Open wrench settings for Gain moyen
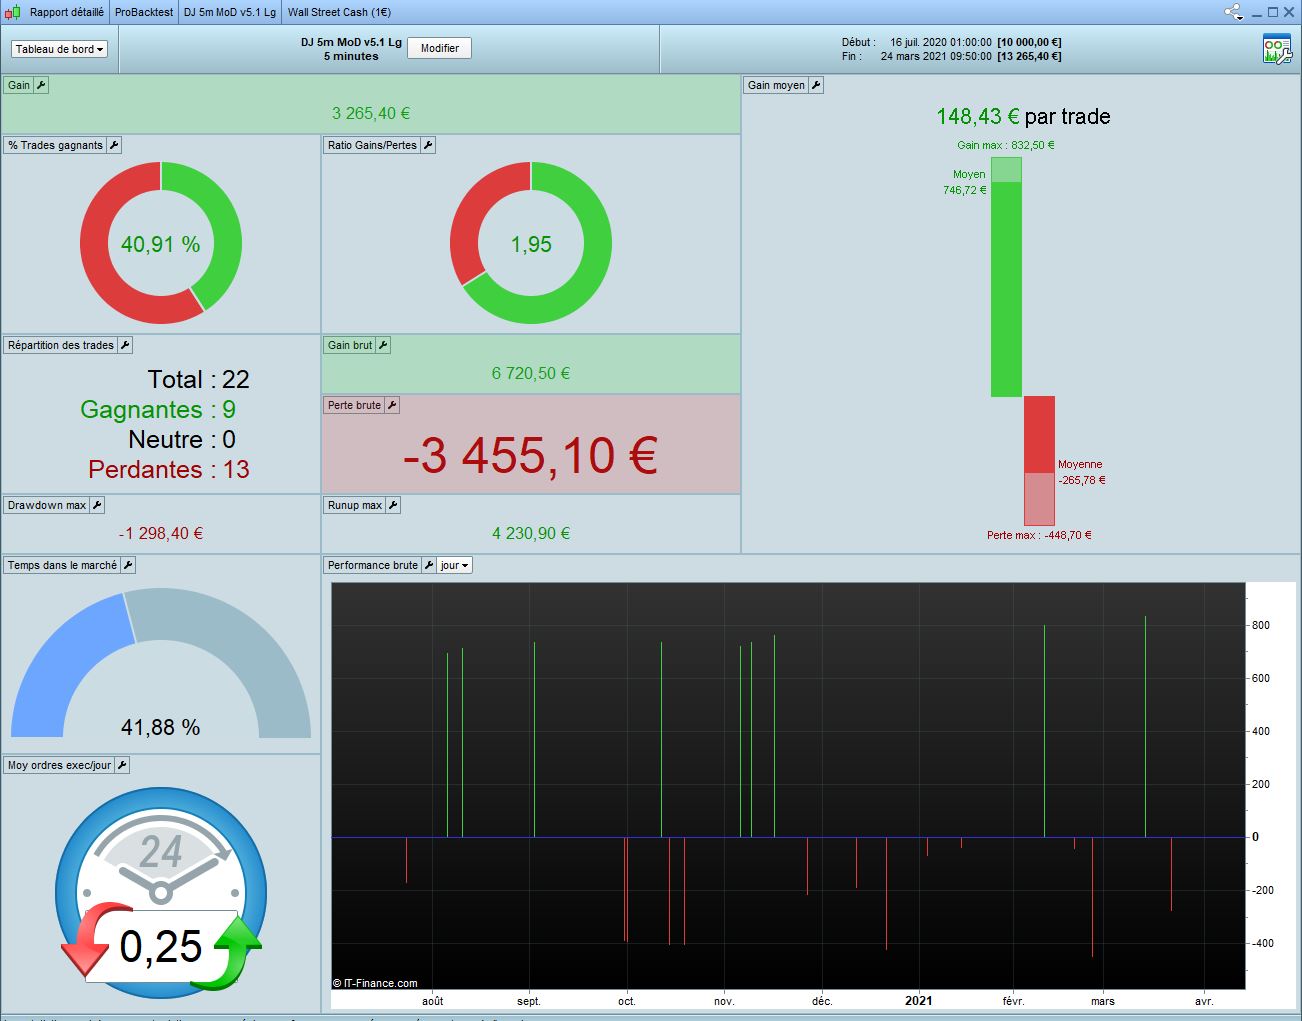The width and height of the screenshot is (1302, 1021). coord(816,85)
